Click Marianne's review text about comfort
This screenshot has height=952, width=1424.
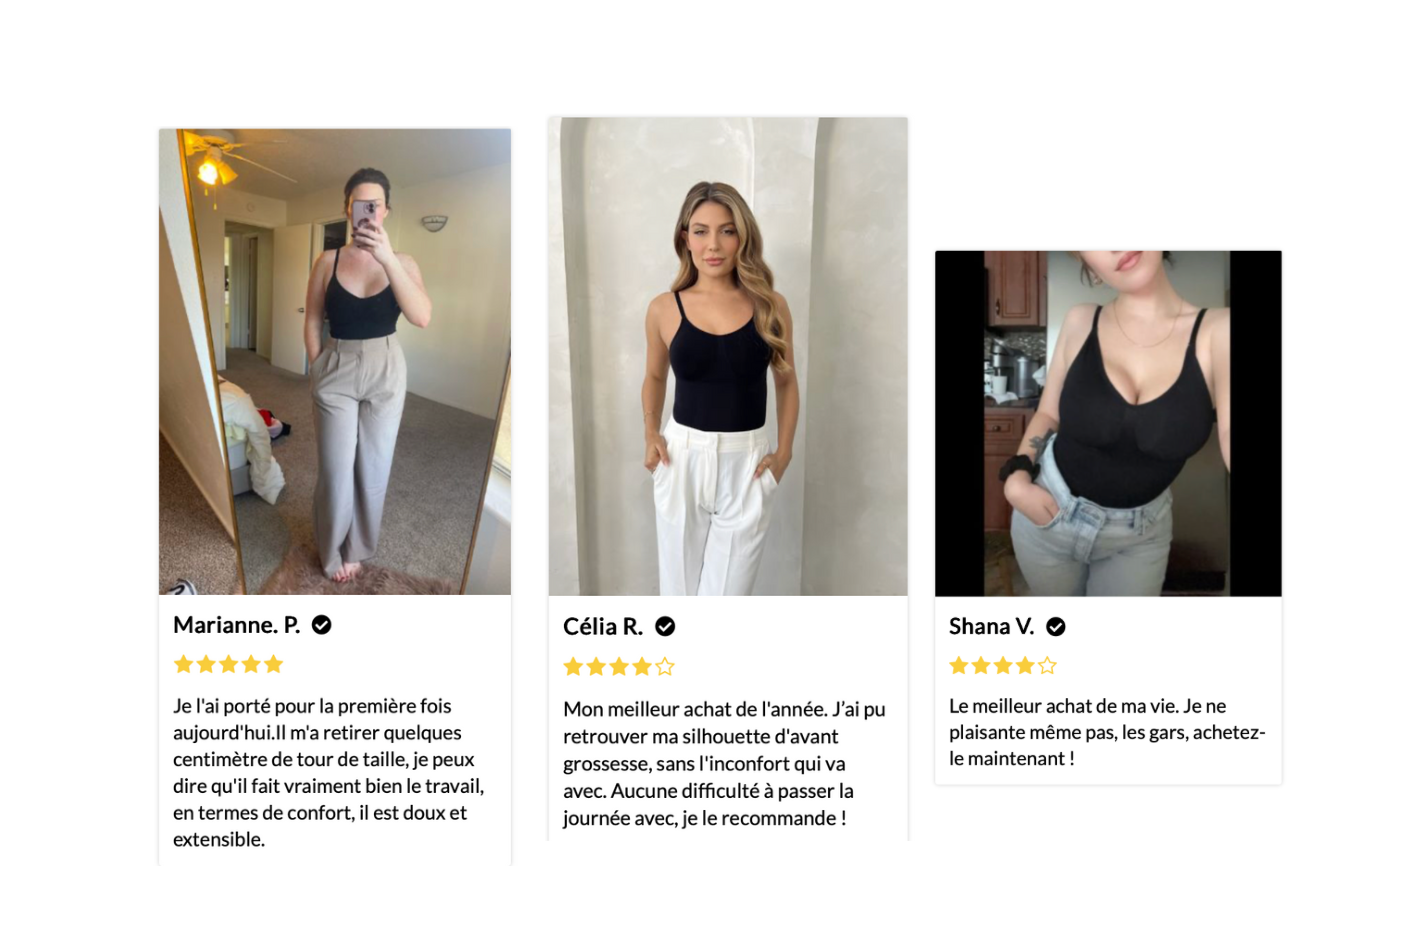[x=329, y=773]
